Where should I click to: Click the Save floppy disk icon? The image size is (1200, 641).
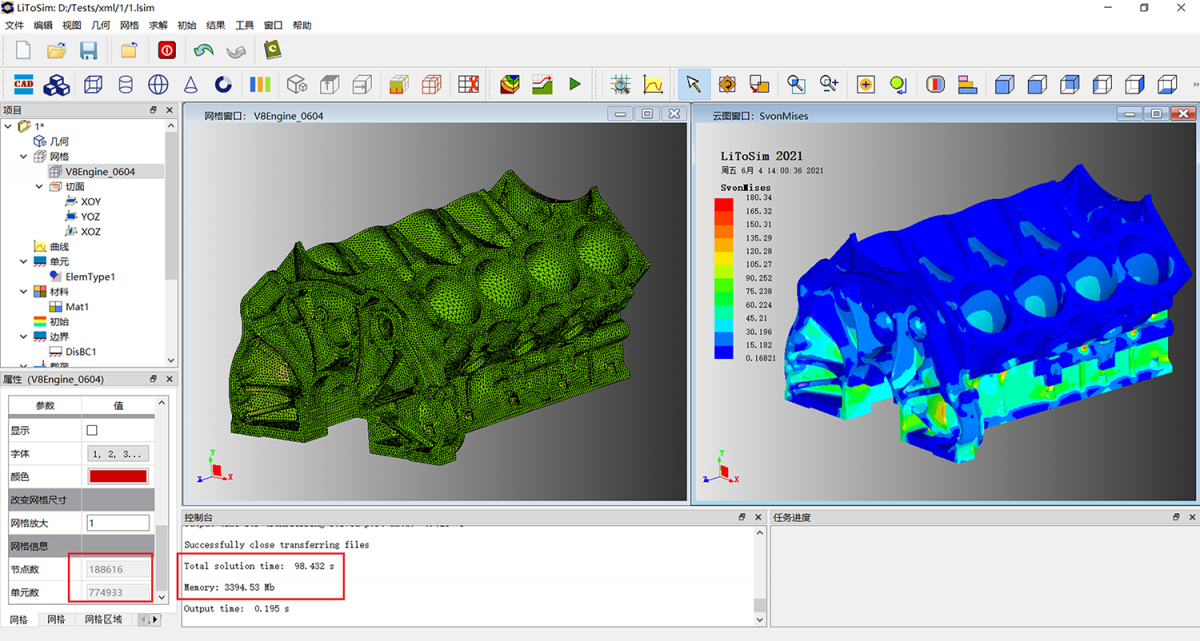tap(89, 50)
